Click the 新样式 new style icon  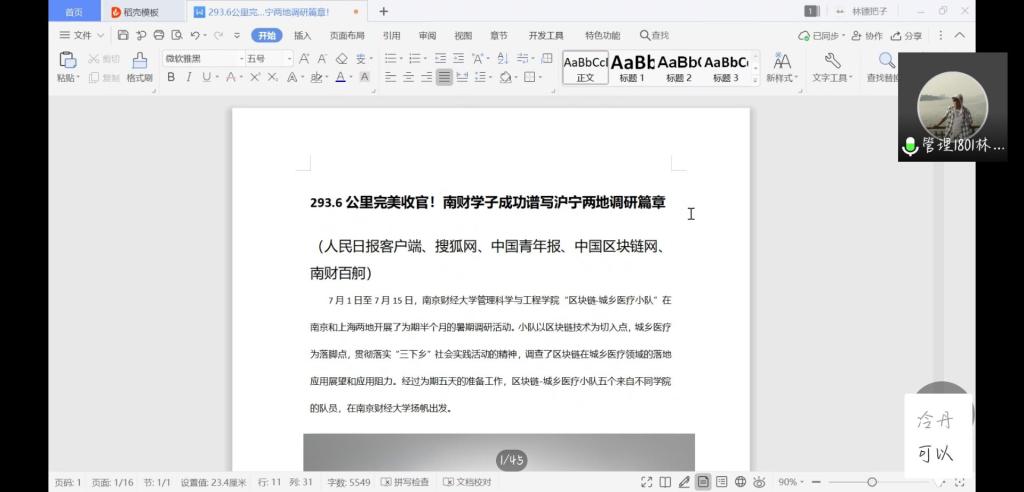[781, 66]
